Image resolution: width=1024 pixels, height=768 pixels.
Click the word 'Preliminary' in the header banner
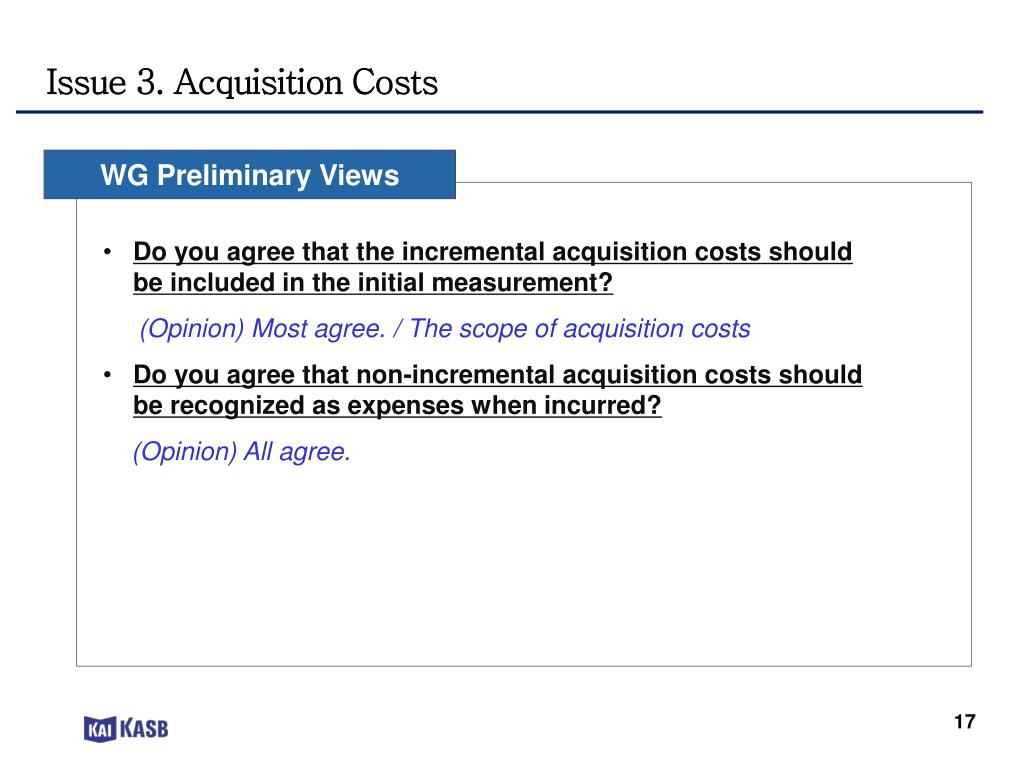[x=234, y=175]
